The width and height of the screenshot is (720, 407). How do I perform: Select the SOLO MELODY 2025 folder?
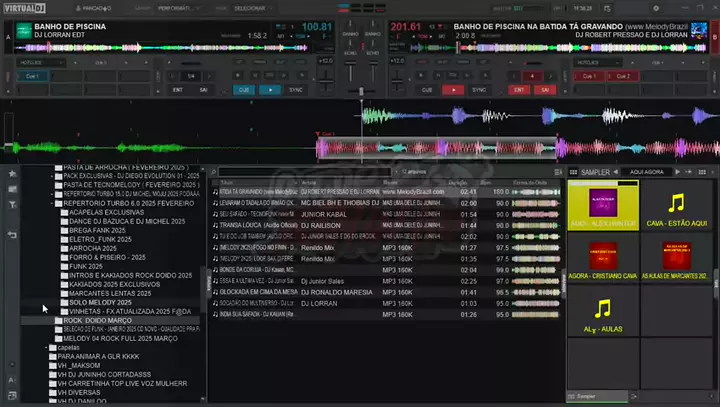coord(100,302)
